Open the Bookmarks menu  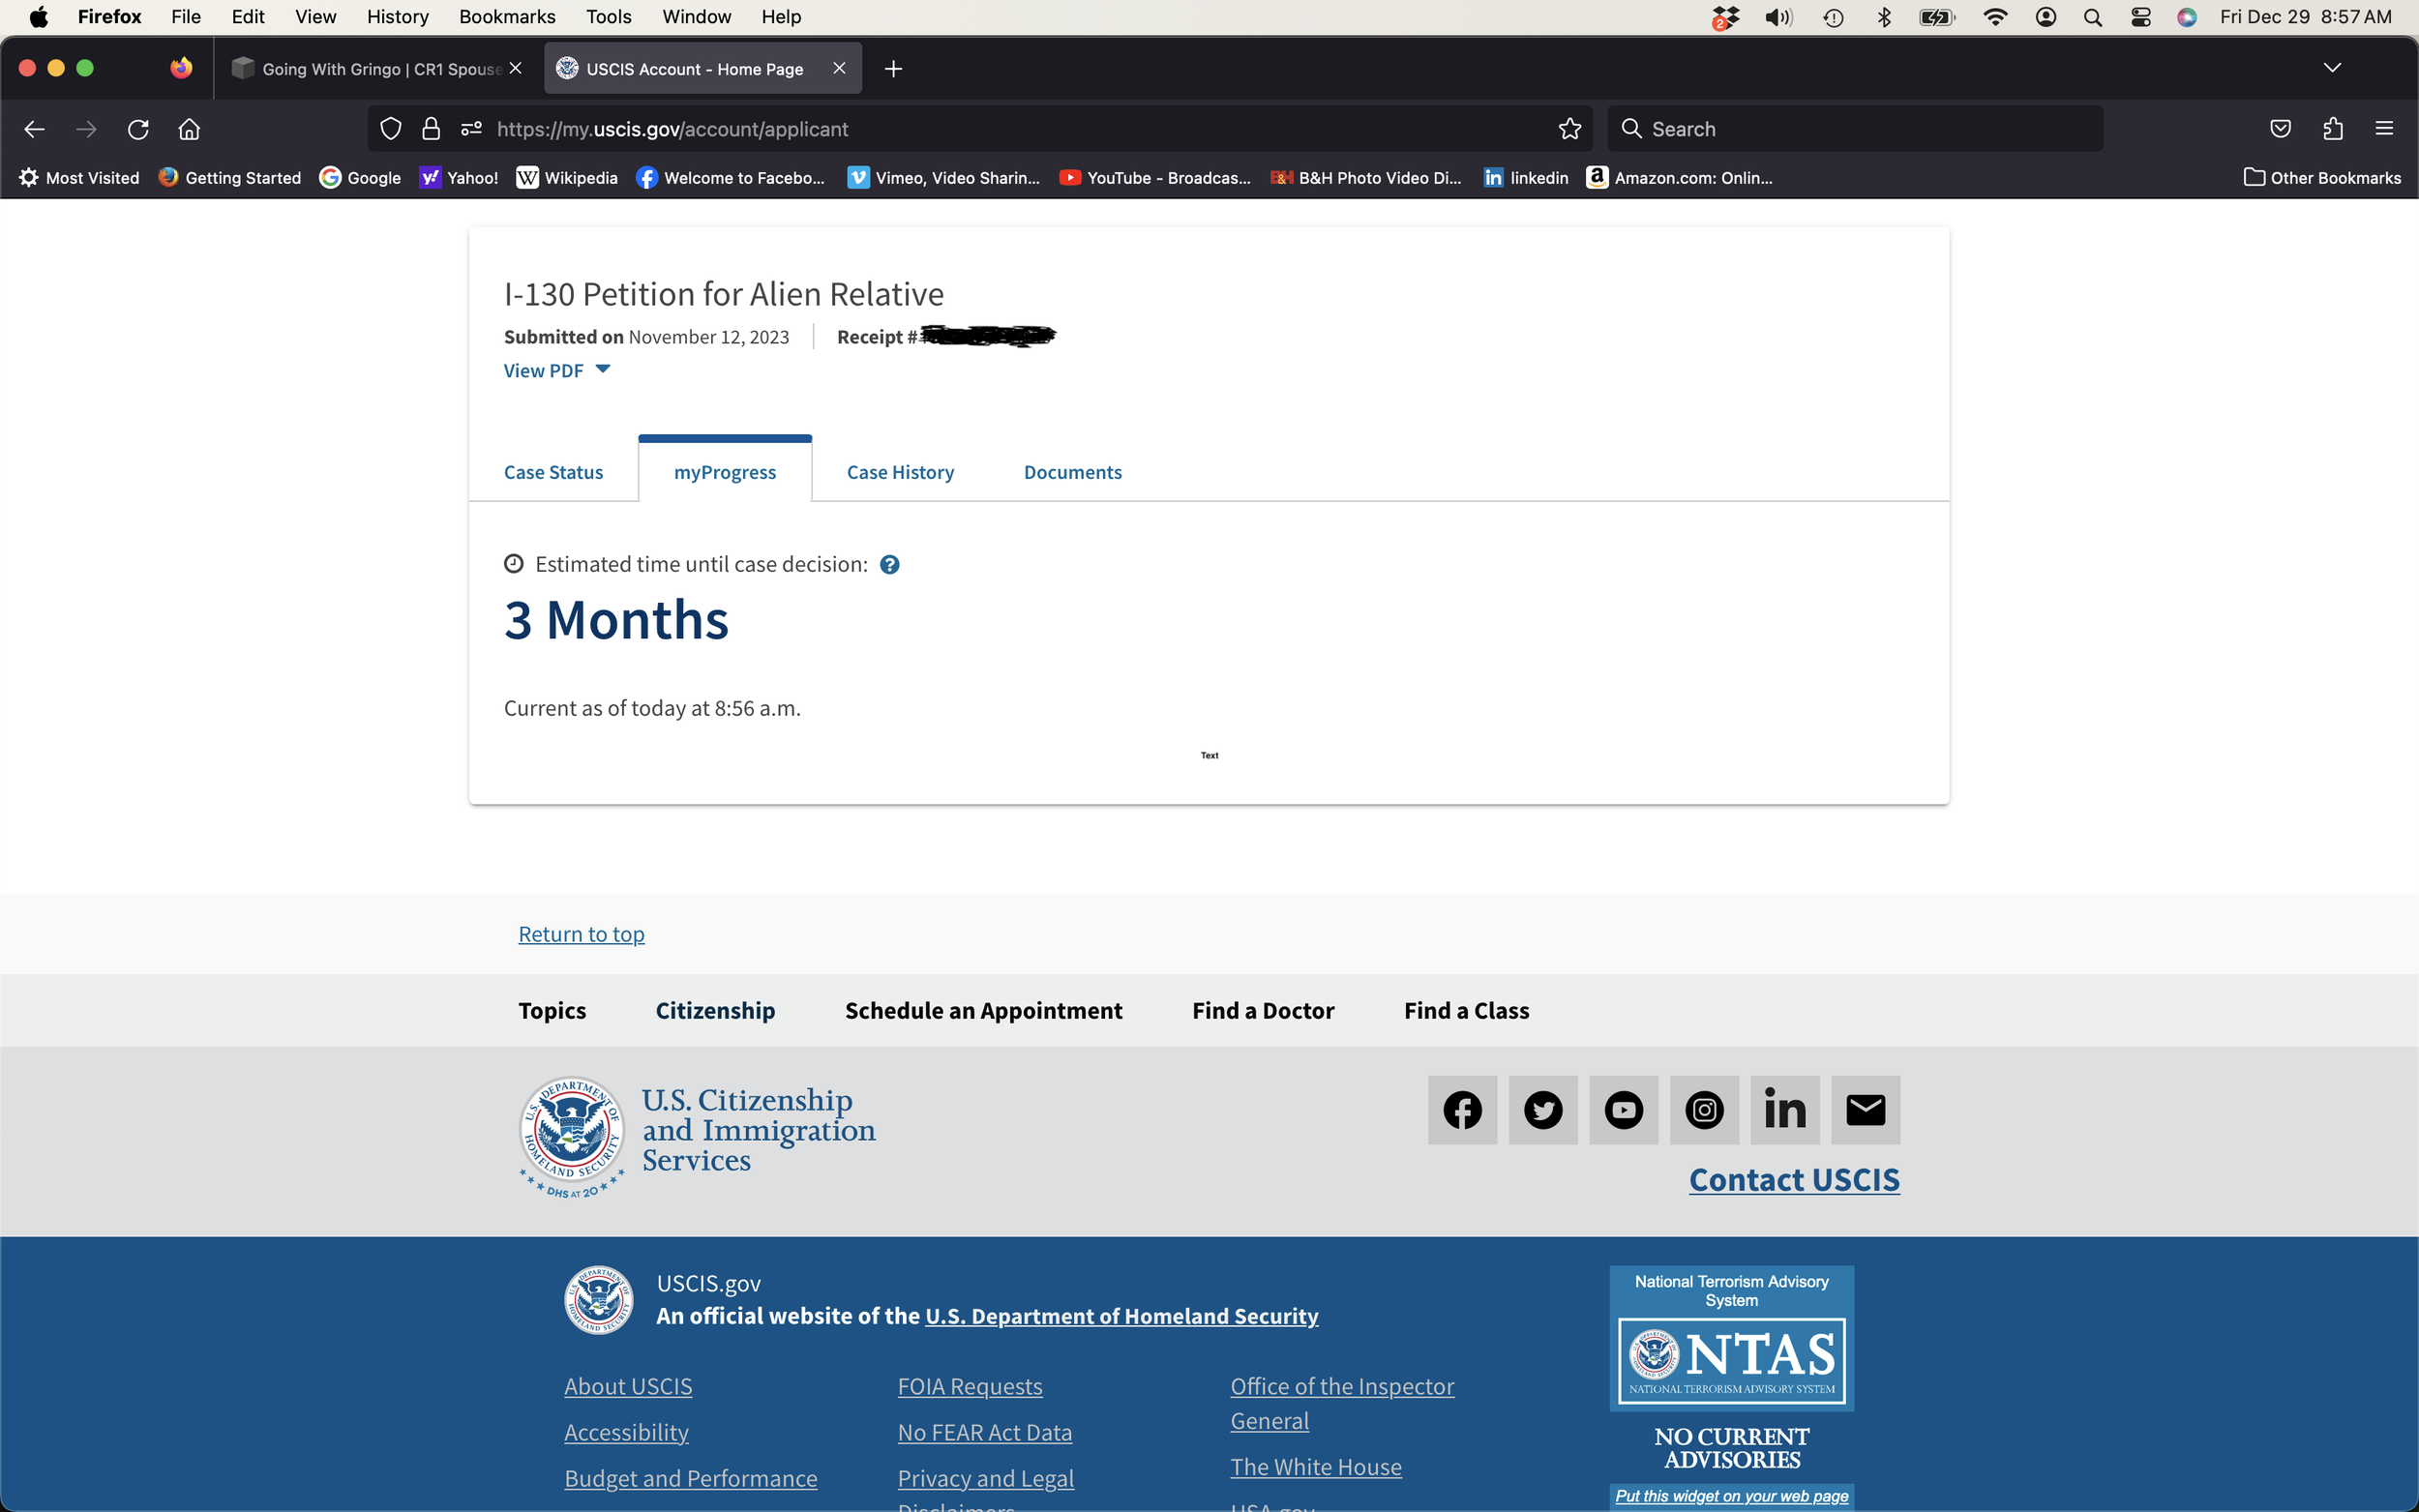point(506,17)
